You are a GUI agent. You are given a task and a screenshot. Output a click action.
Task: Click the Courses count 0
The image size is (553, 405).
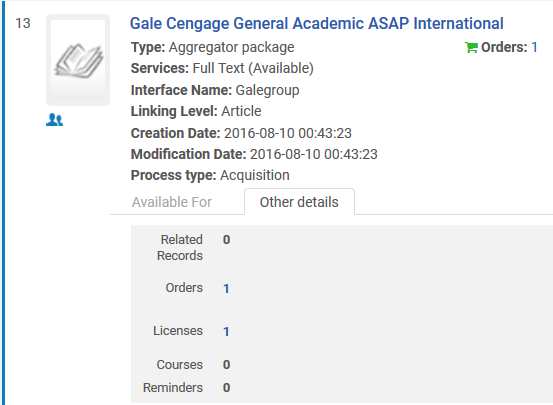pos(226,364)
